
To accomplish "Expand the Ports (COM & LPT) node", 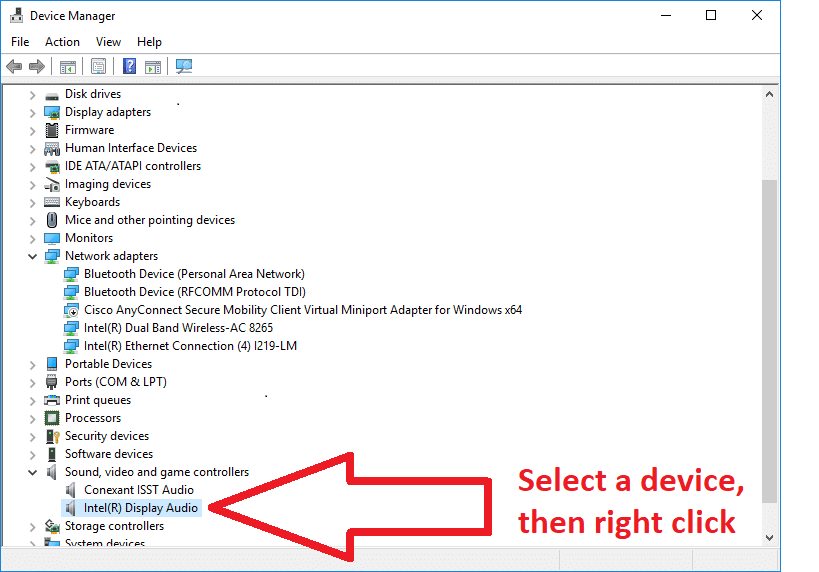I will pos(33,382).
